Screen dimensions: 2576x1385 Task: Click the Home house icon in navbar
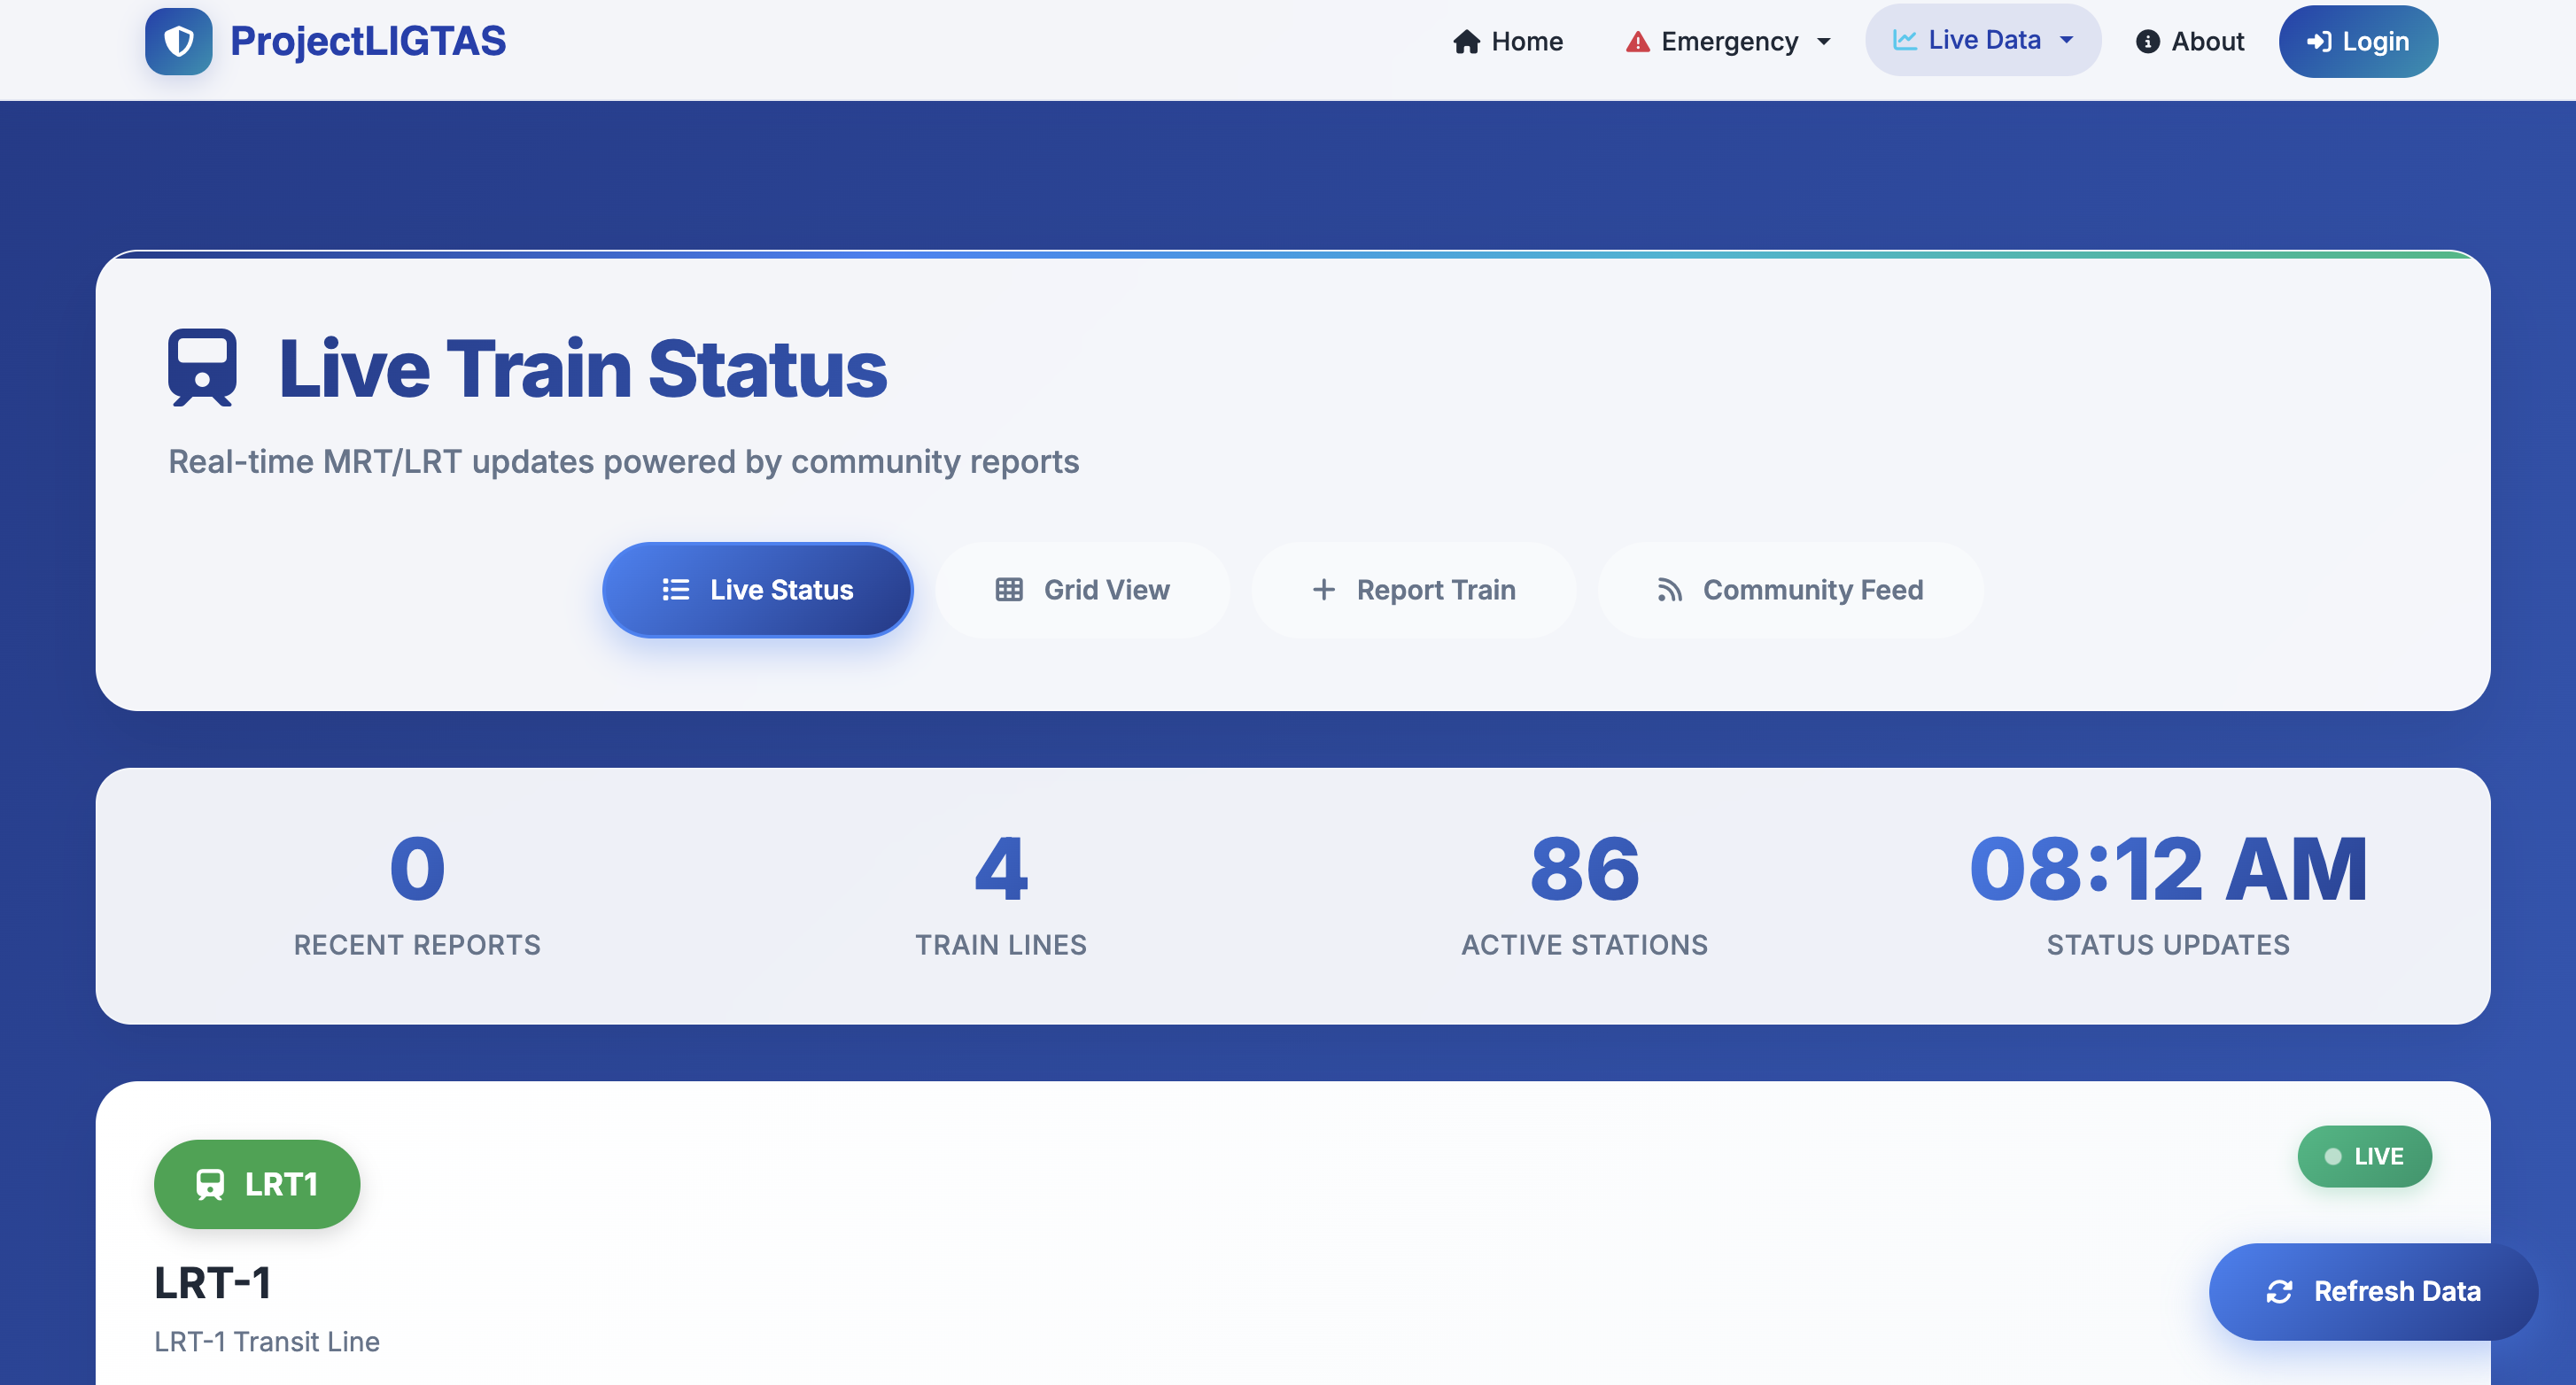pyautogui.click(x=1466, y=41)
